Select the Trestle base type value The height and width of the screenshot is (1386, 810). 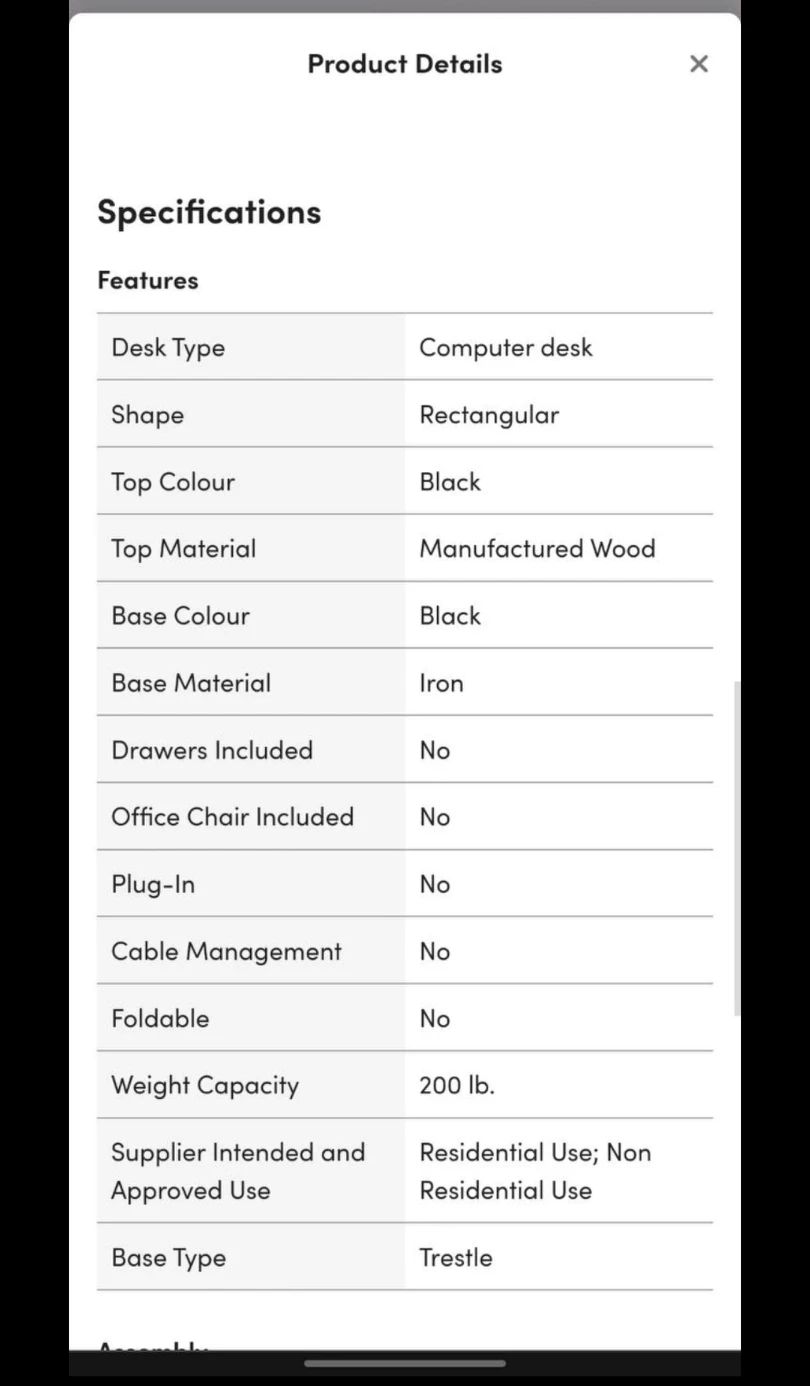[456, 1257]
